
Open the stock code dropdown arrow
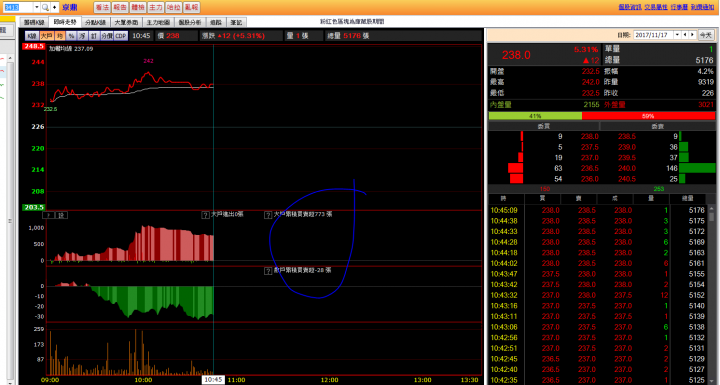(x=36, y=7)
